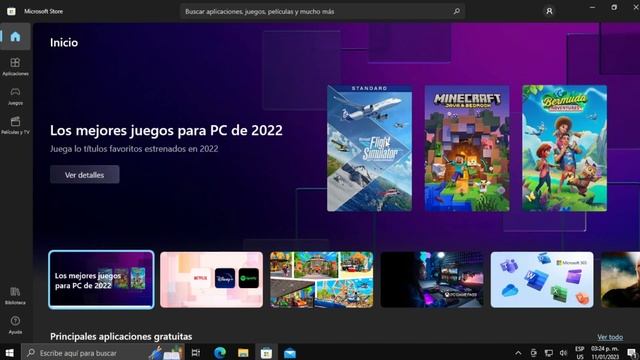Open Biblioteca in sidebar
This screenshot has width=640, height=360.
pyautogui.click(x=16, y=296)
